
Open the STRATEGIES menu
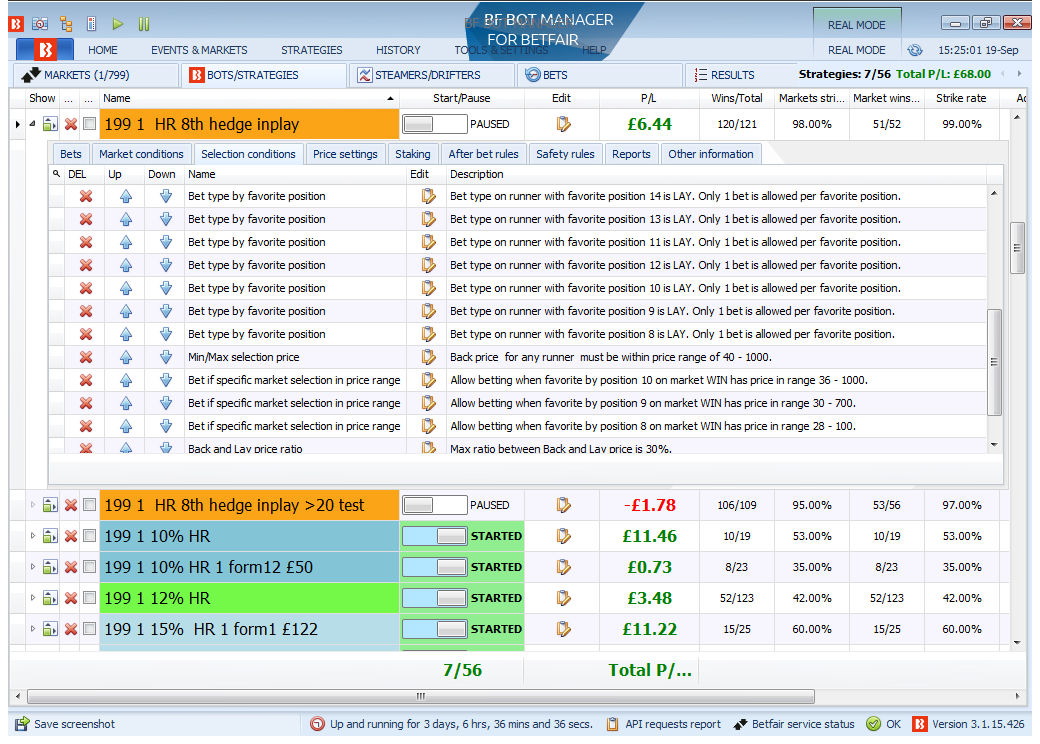(312, 50)
